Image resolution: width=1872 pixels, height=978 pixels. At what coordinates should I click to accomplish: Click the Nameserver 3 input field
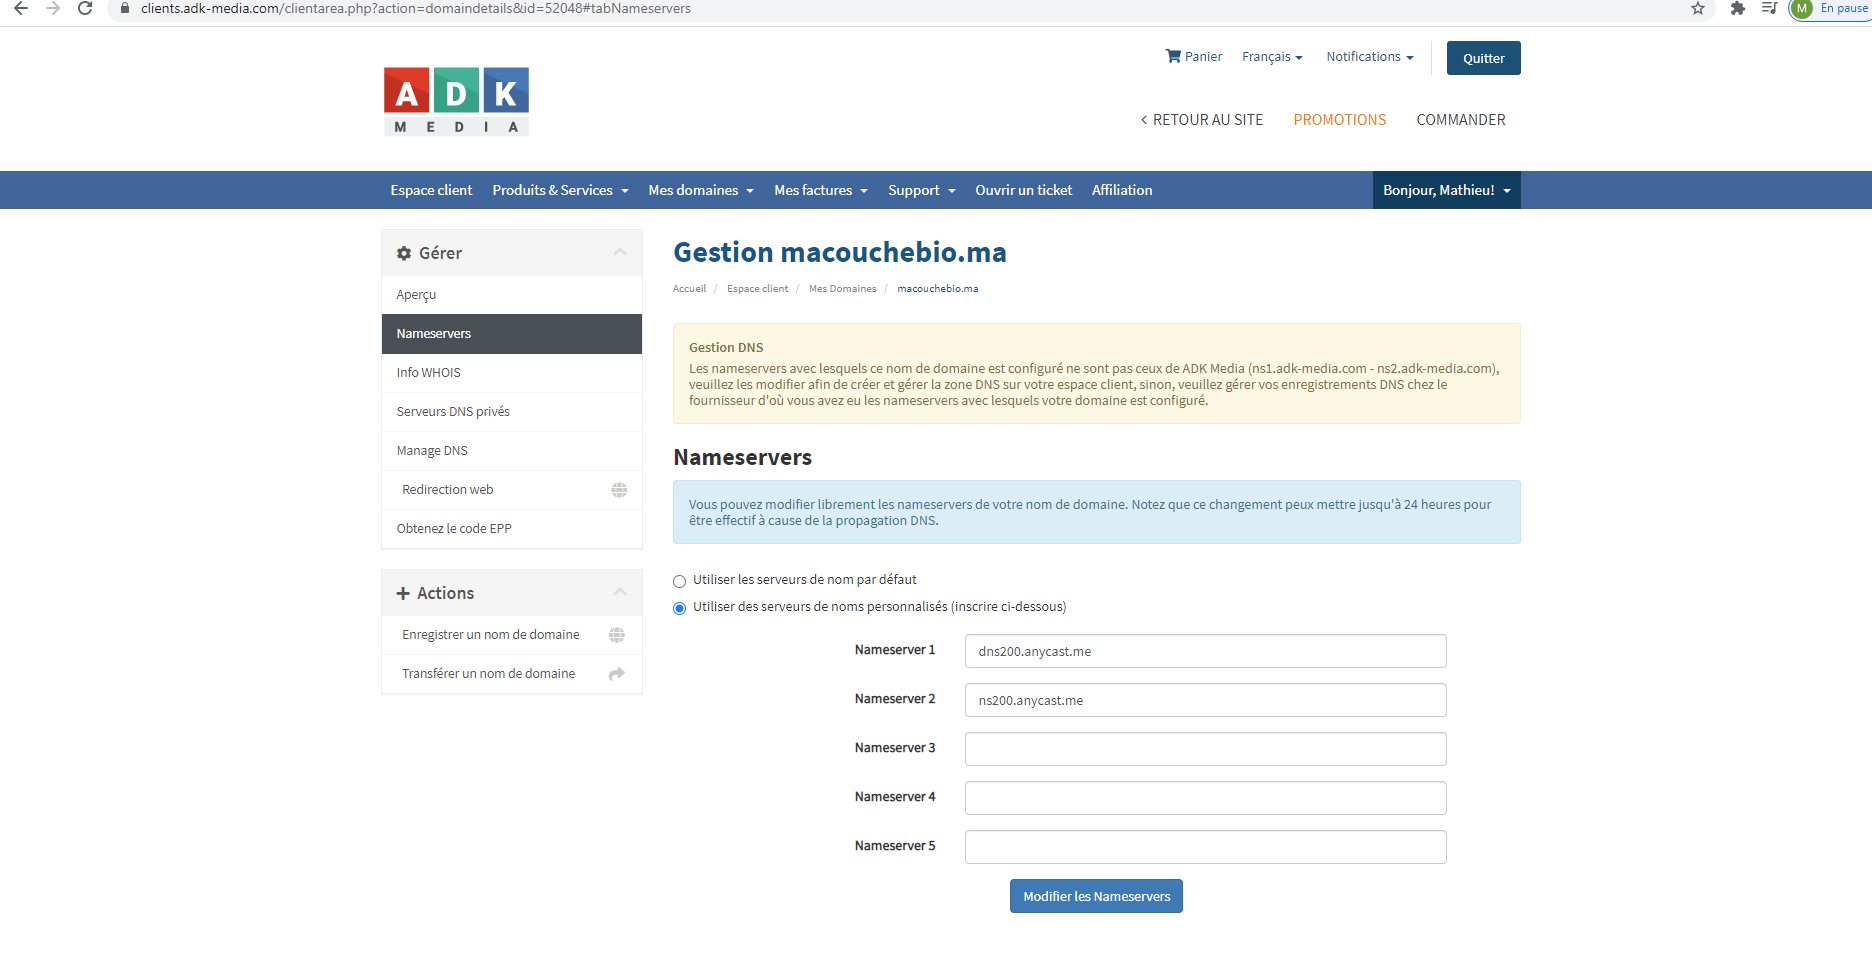[1205, 749]
